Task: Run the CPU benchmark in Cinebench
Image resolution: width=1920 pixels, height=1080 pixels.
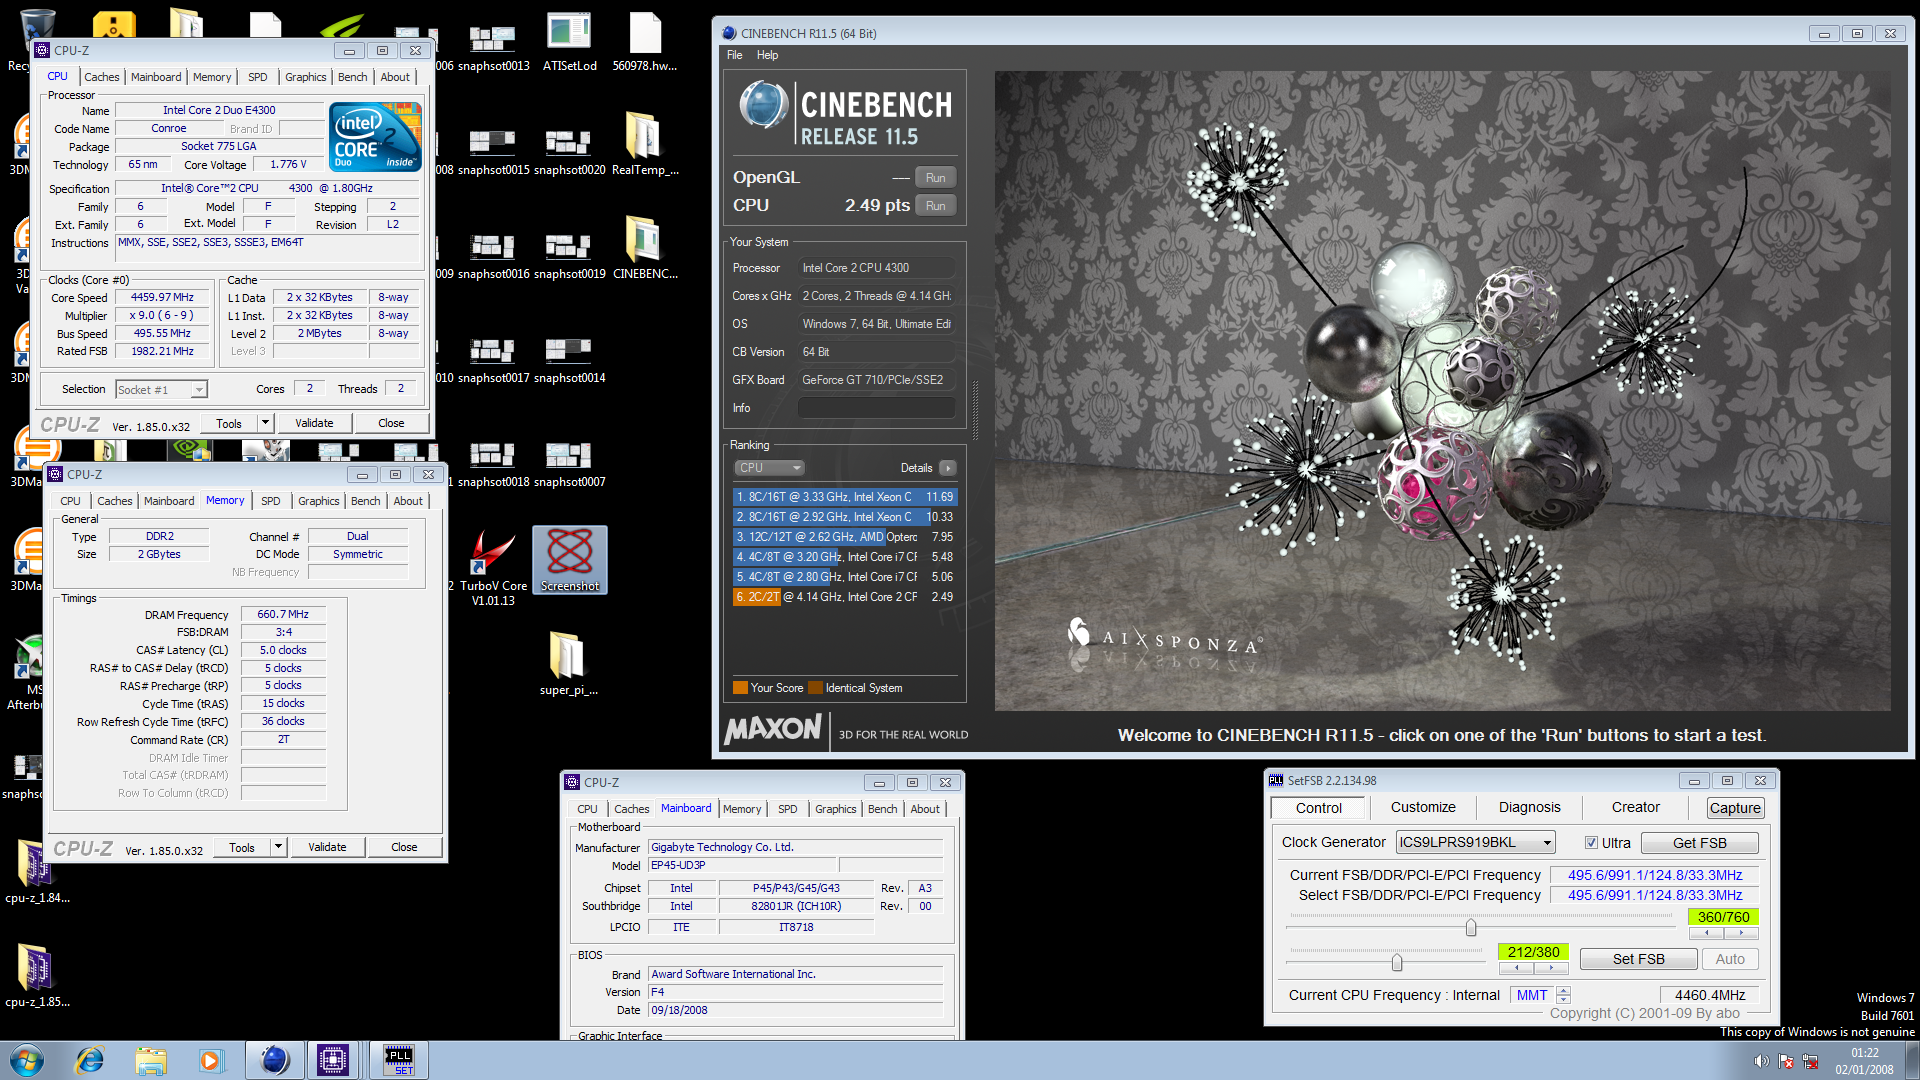Action: (x=935, y=206)
